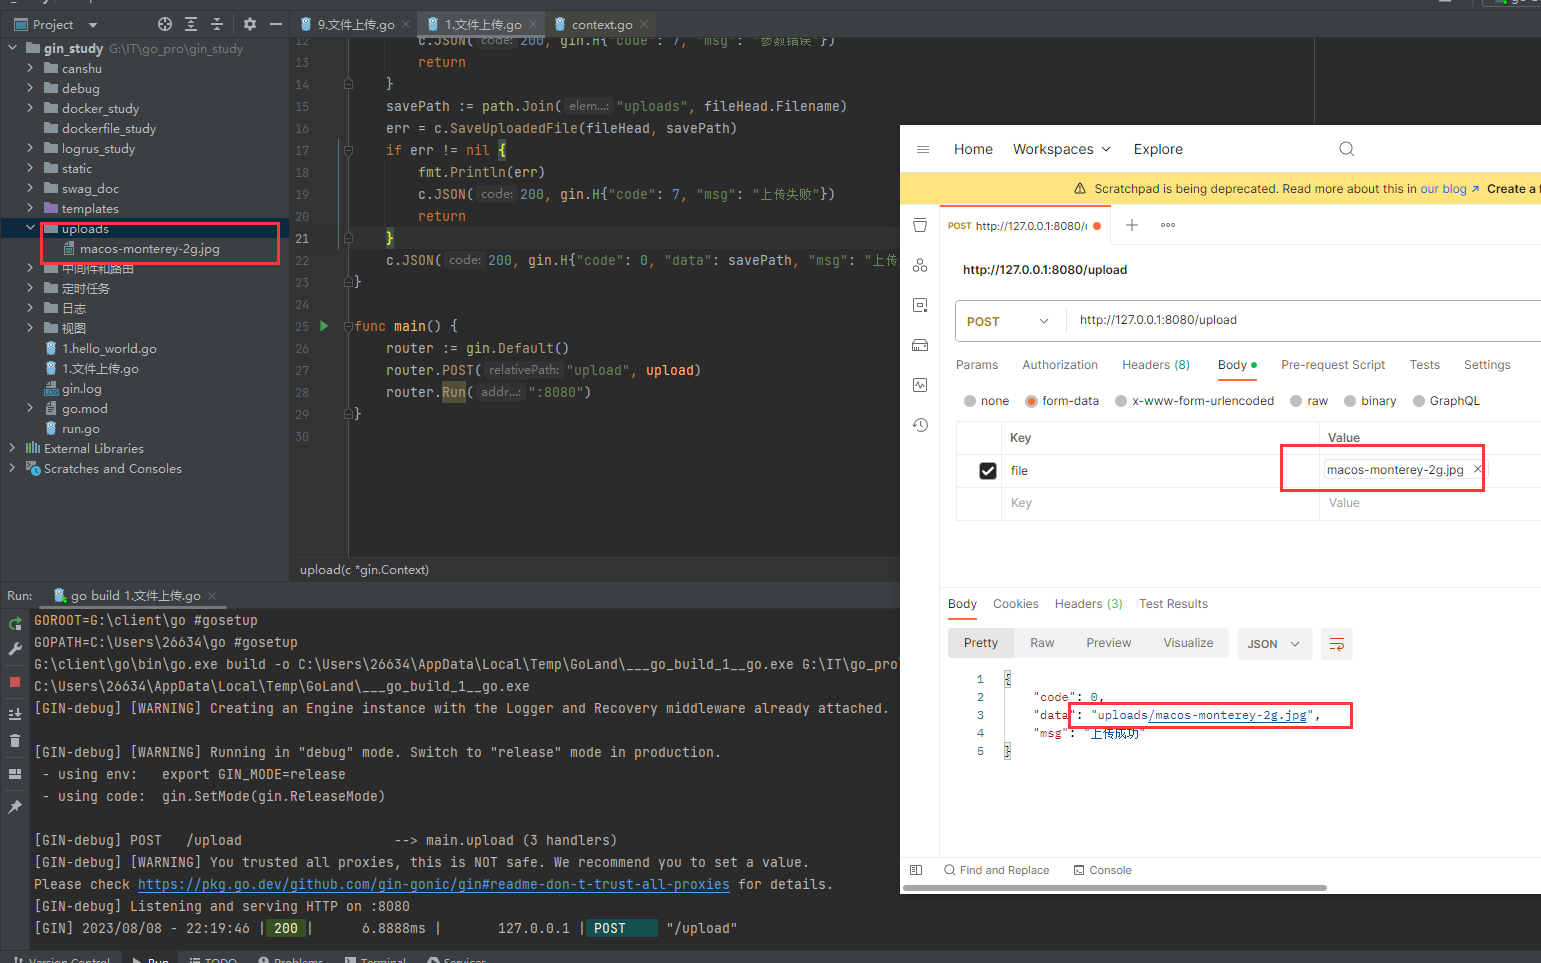Viewport: 1541px width, 963px height.
Task: Open Postman History sidebar icon
Action: [x=920, y=425]
